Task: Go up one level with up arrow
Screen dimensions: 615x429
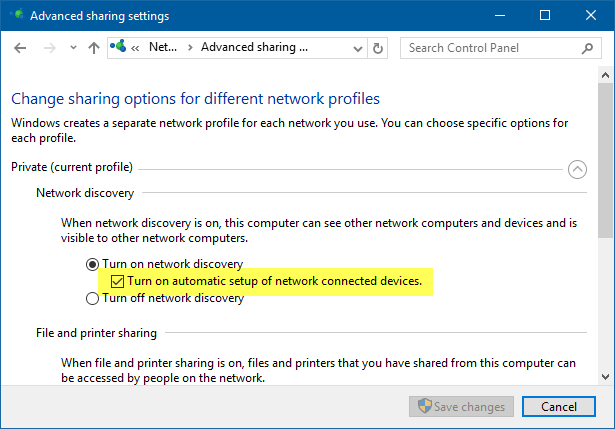Action: tap(94, 48)
